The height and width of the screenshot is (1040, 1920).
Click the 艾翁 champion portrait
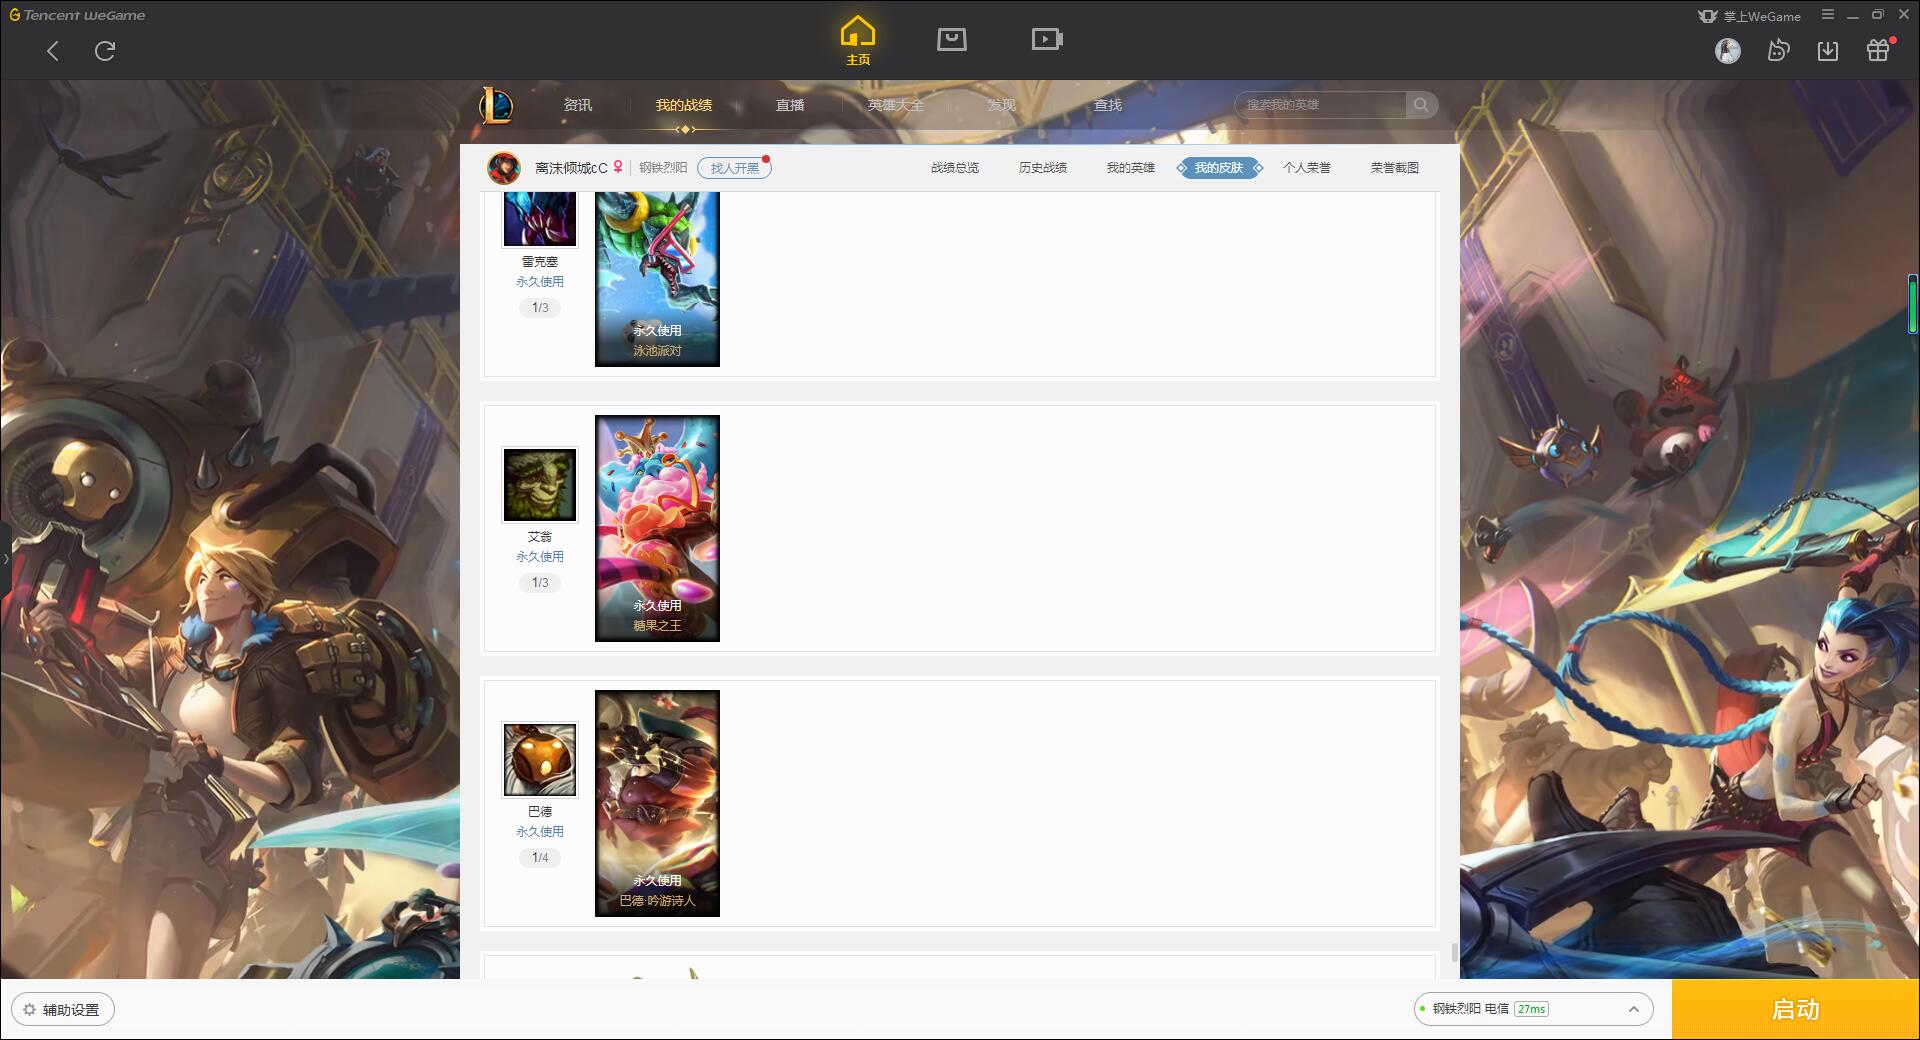tap(540, 485)
